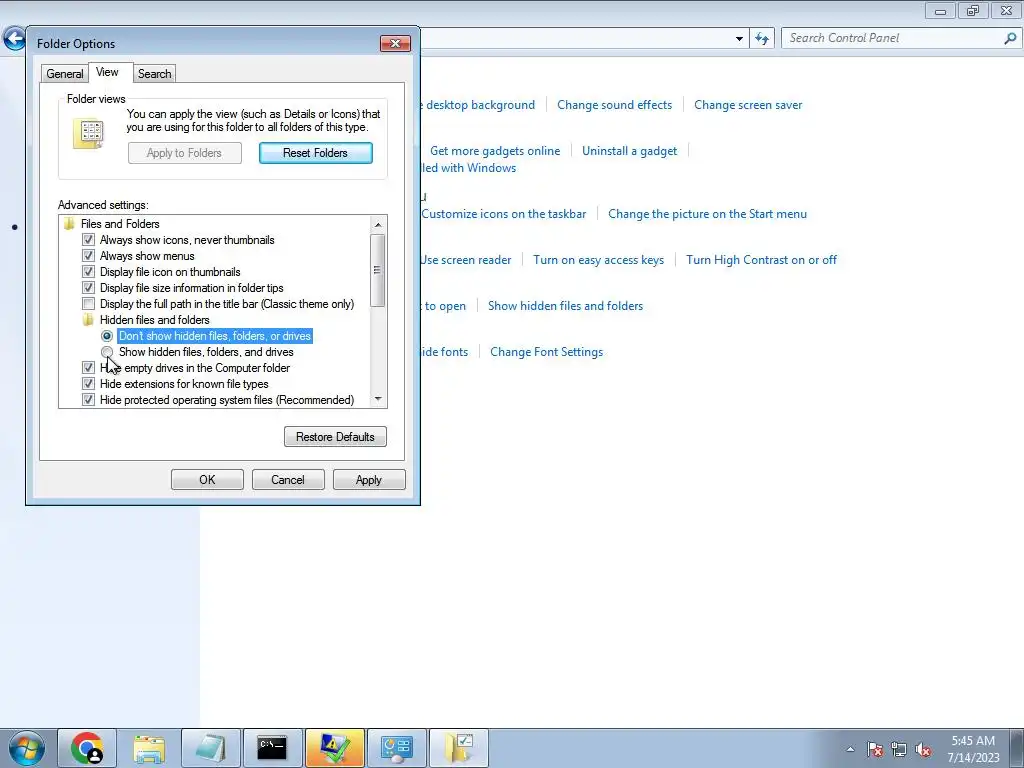Open Change sound effects link
Viewport: 1024px width, 768px height.
[615, 105]
